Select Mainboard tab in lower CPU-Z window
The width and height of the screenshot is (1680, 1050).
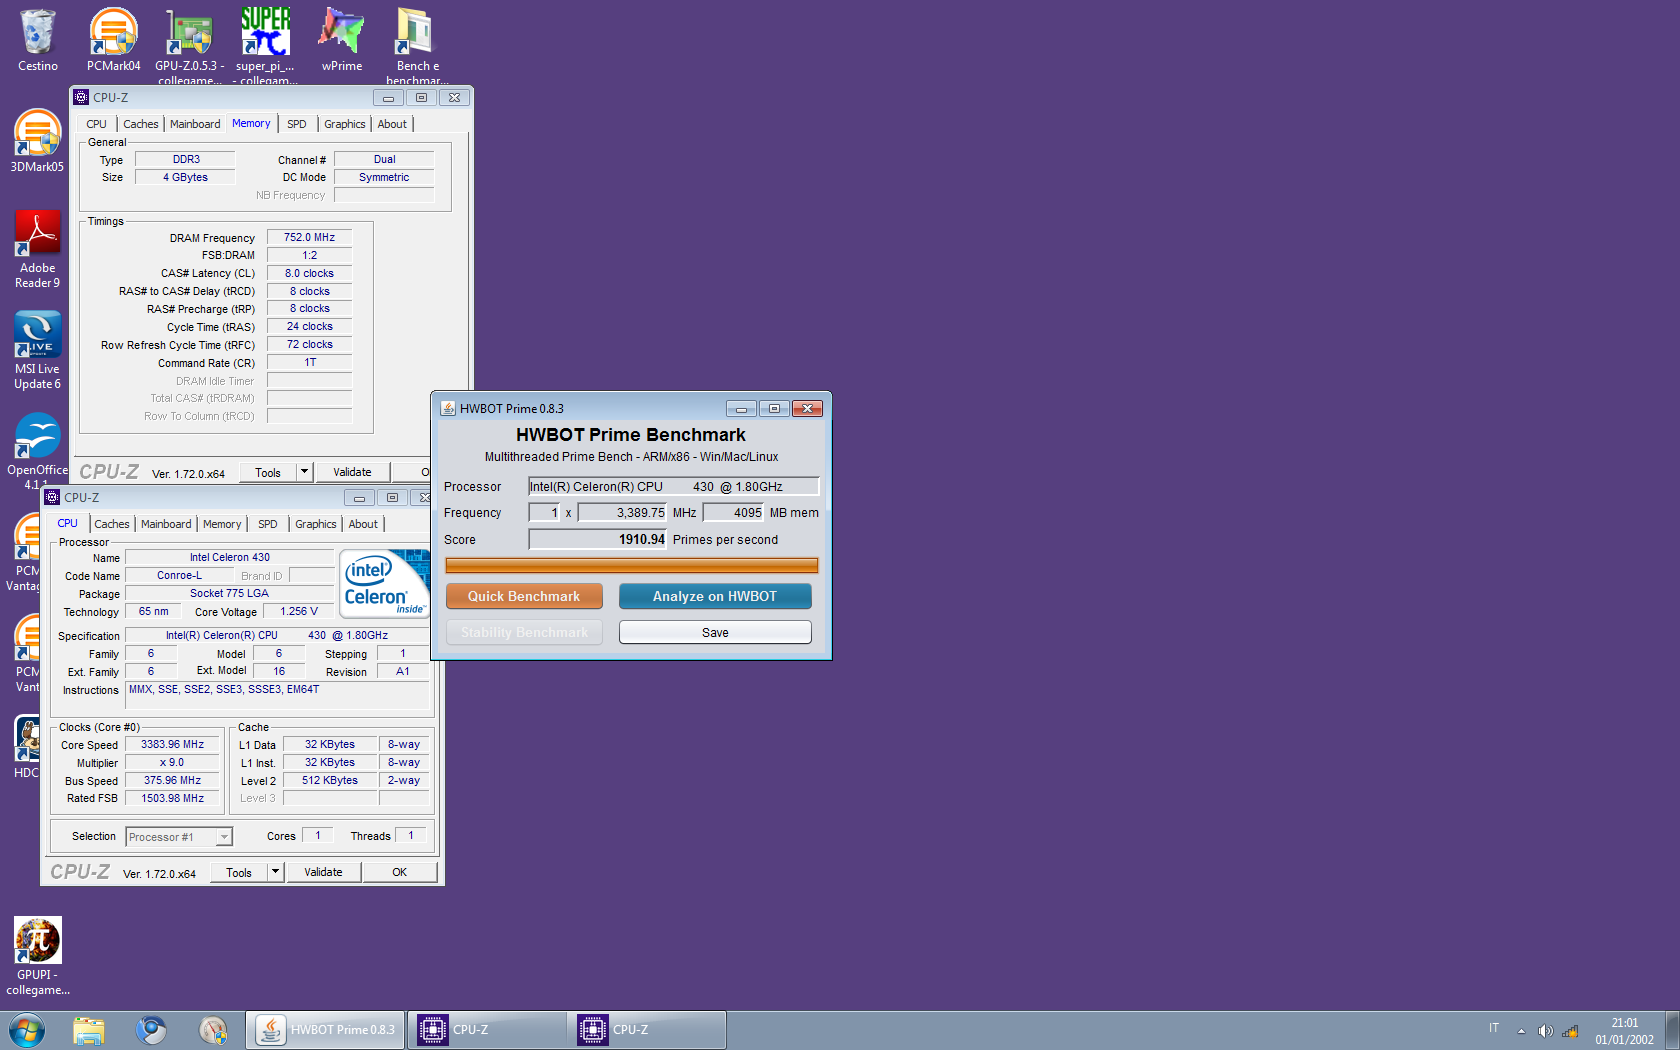166,524
